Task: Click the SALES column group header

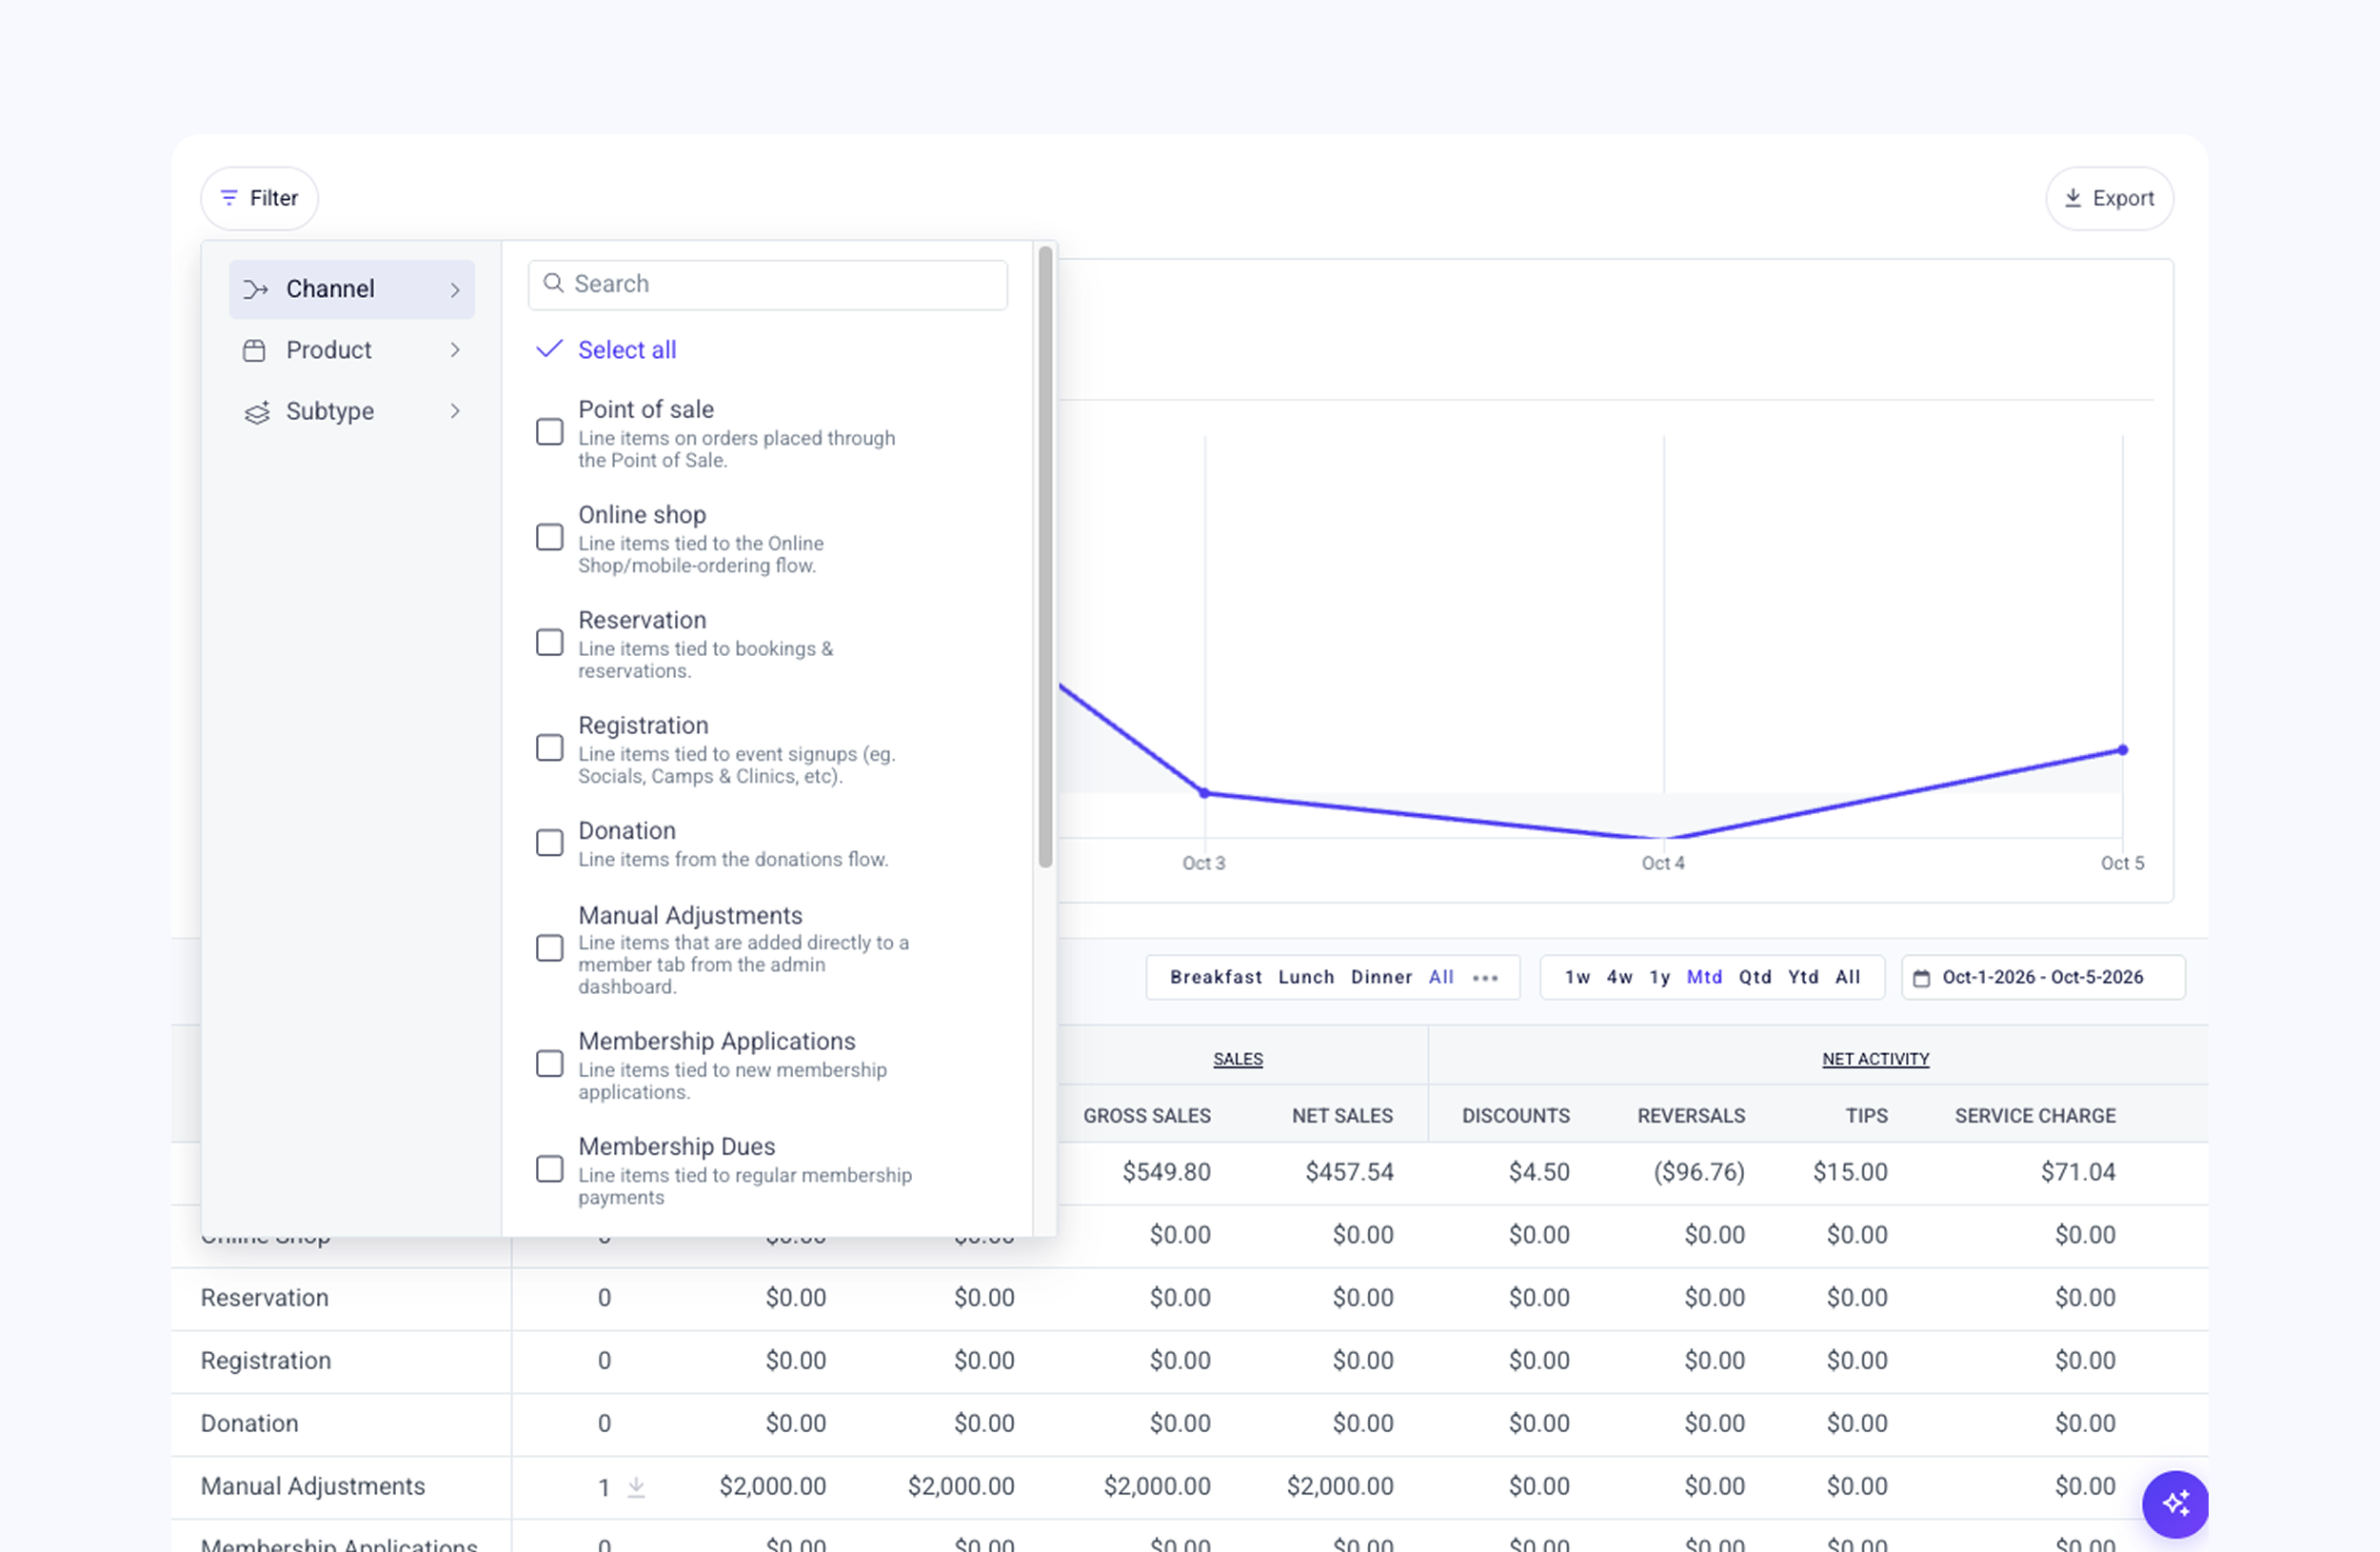Action: tap(1238, 1059)
